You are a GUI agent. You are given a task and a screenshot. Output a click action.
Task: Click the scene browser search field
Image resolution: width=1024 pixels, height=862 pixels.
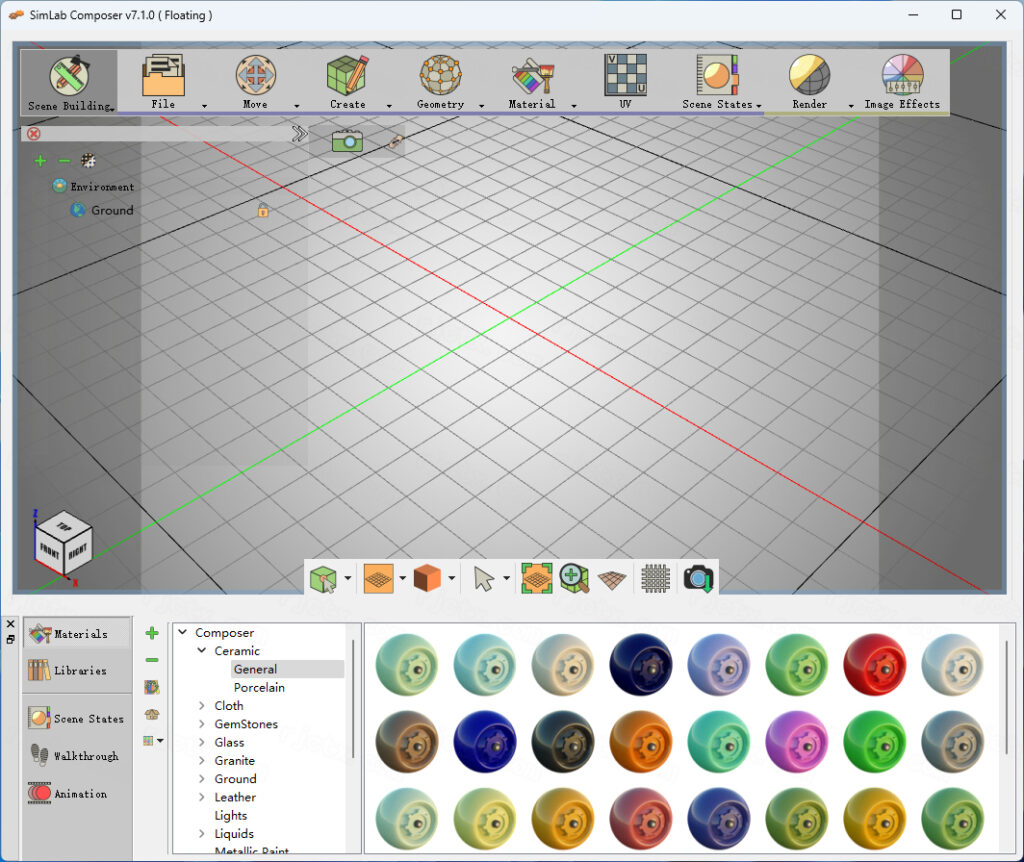coord(163,134)
